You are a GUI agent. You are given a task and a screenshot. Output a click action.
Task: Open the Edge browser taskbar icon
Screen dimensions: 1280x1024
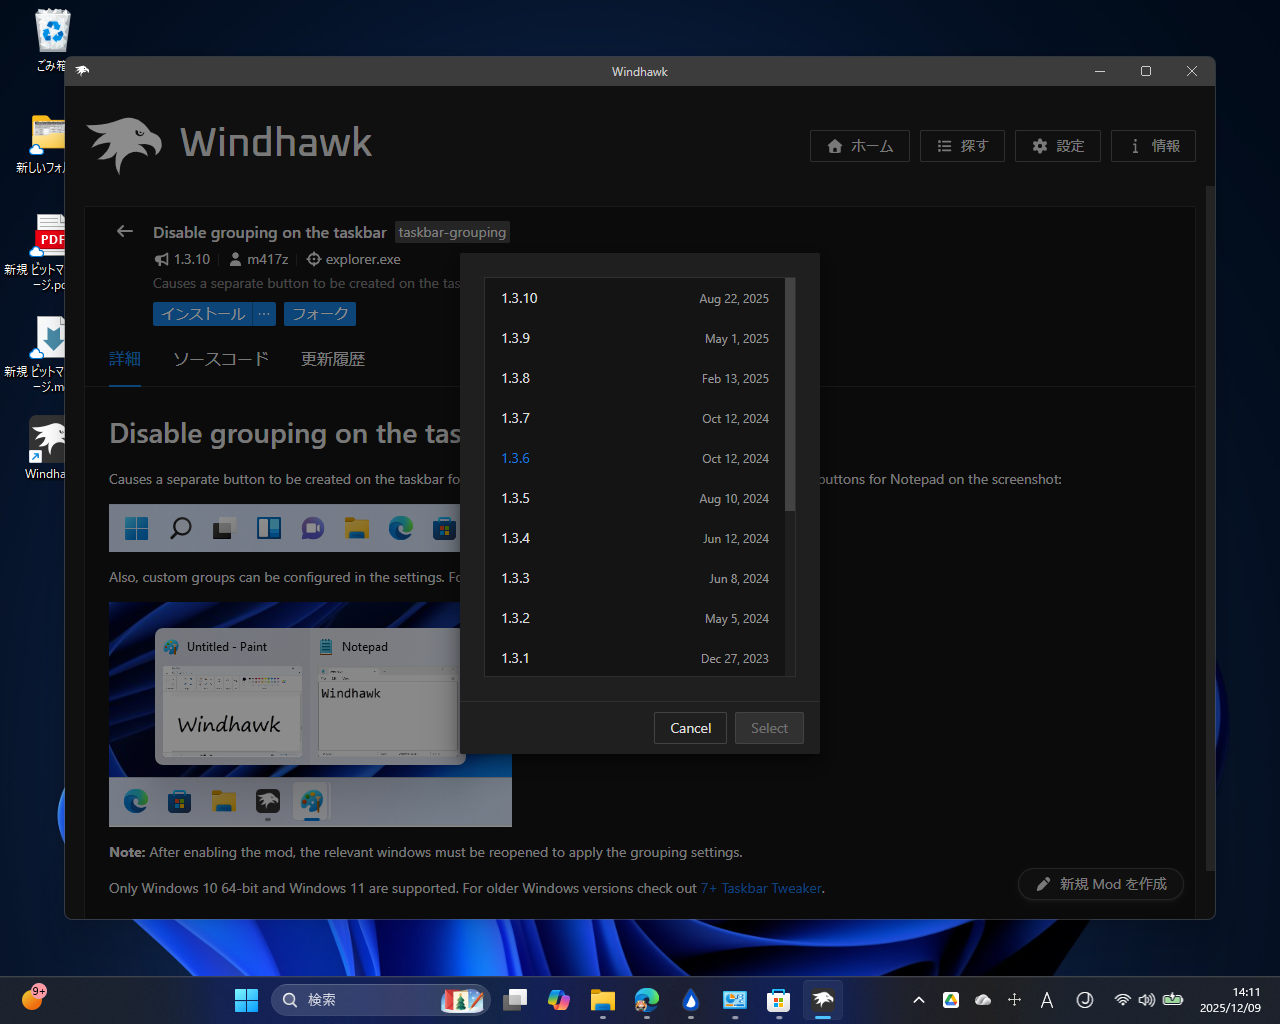tap(647, 1000)
